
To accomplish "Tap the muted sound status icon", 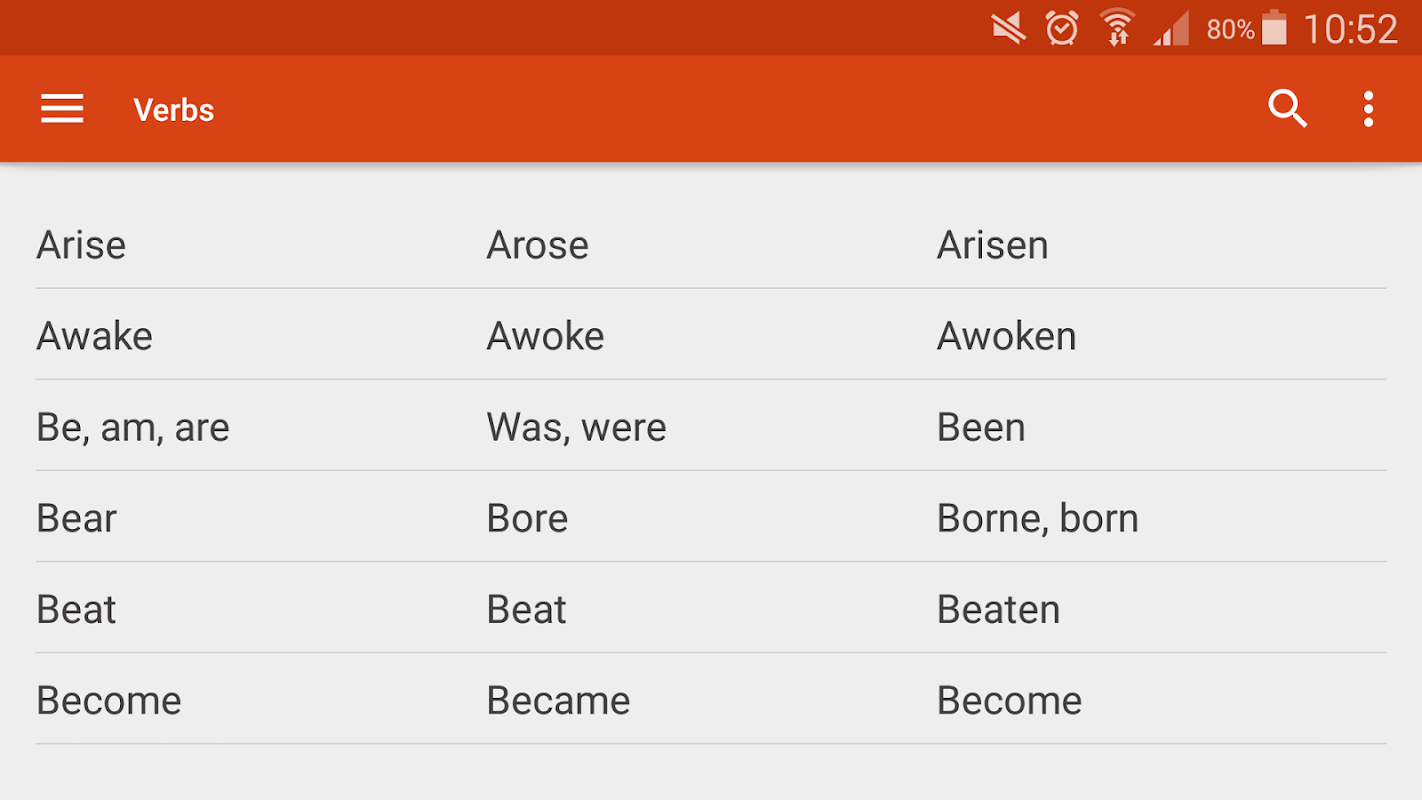I will click(x=1009, y=28).
